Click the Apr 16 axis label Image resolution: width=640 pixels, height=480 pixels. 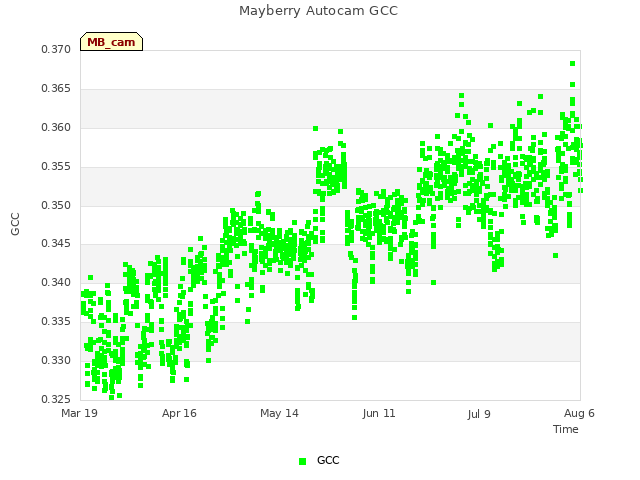coord(179,413)
